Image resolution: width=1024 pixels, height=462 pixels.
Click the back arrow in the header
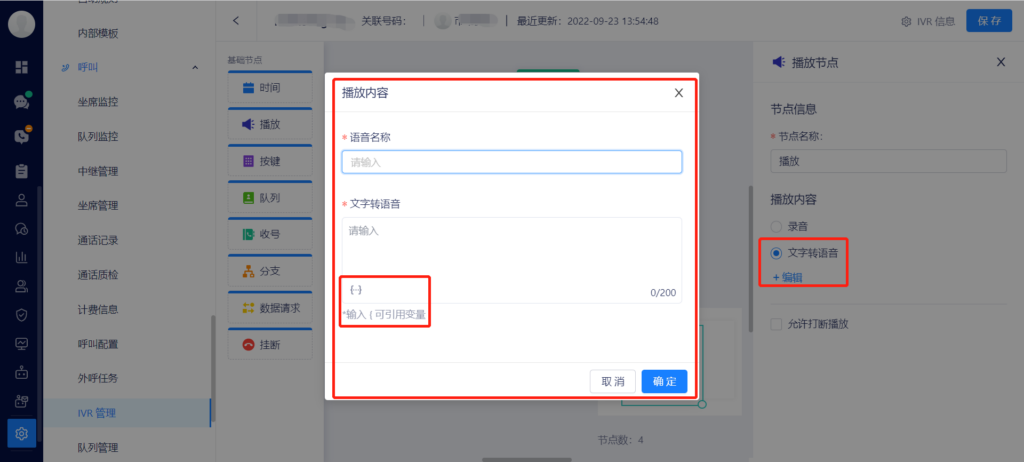pos(236,21)
